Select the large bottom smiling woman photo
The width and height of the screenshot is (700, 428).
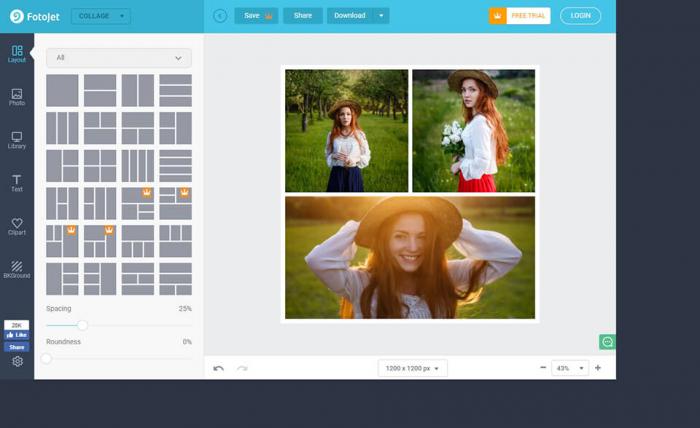410,257
